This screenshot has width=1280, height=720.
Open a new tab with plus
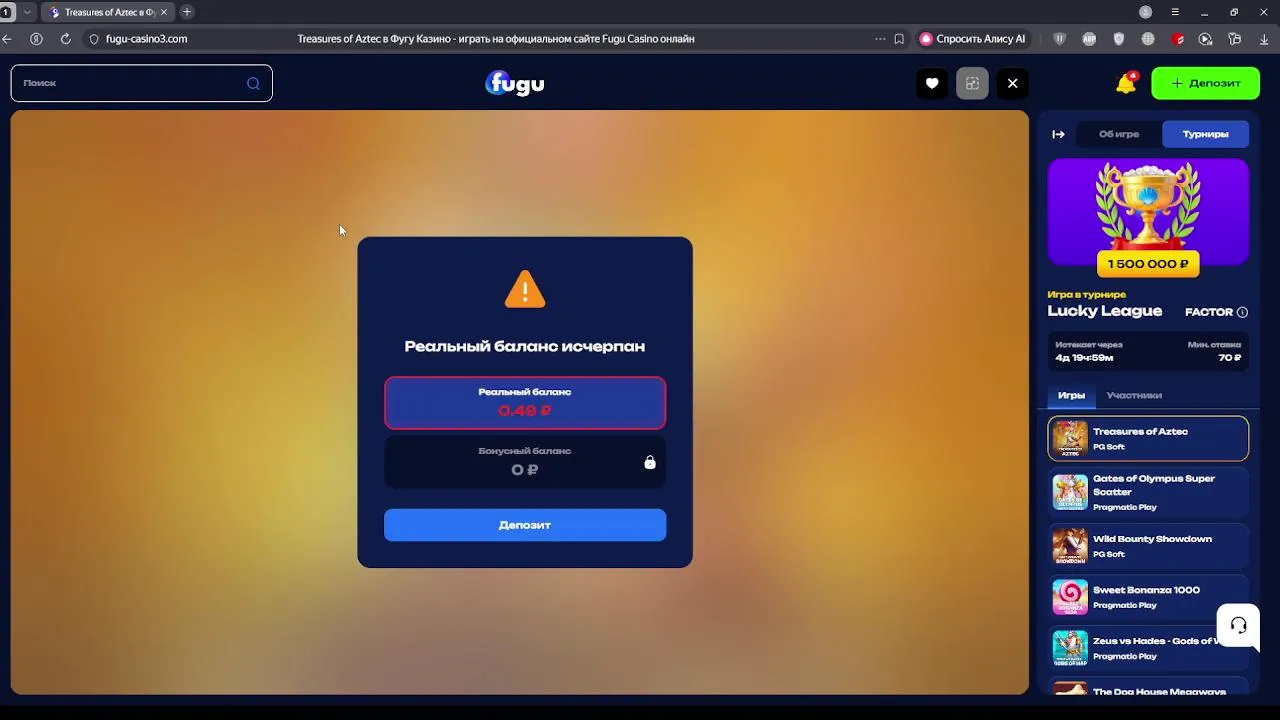point(187,12)
